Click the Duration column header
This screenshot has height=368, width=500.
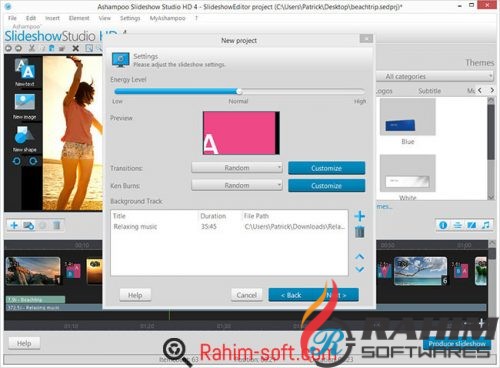213,216
